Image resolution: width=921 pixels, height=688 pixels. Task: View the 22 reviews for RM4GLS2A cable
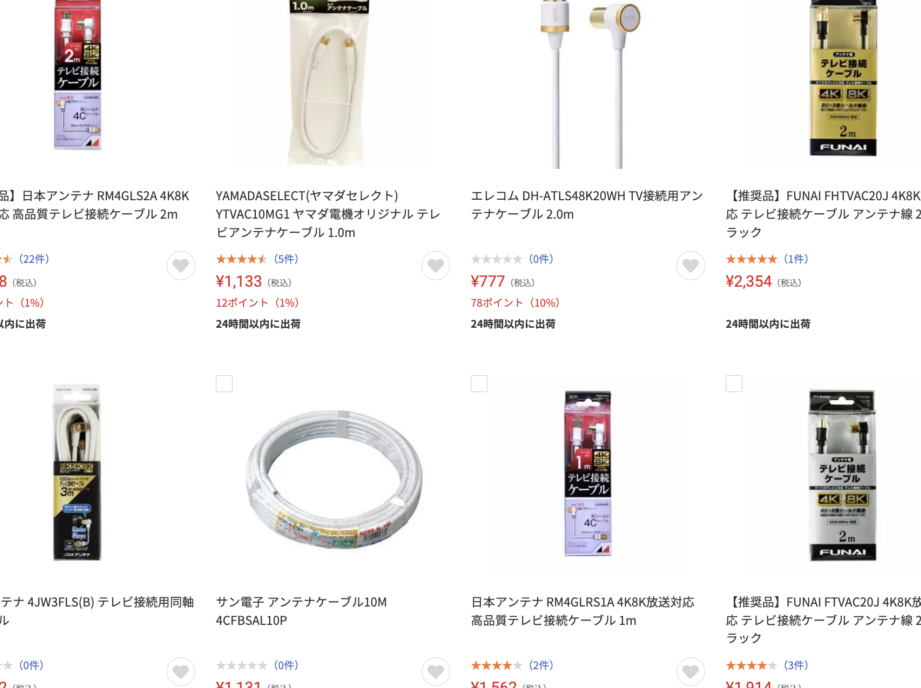coord(34,259)
